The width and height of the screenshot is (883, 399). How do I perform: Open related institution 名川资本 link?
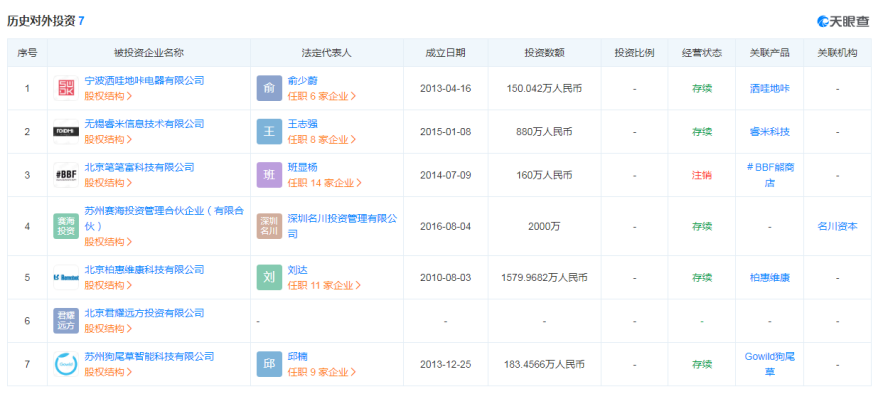[x=837, y=226]
